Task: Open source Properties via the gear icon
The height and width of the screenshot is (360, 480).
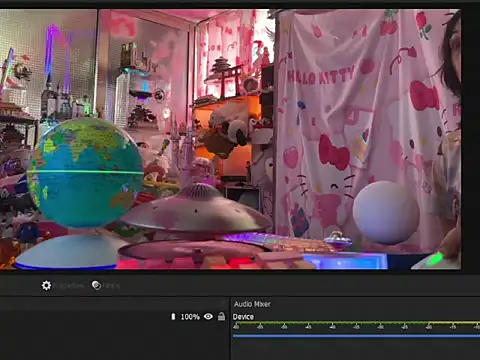Action: coord(62,286)
